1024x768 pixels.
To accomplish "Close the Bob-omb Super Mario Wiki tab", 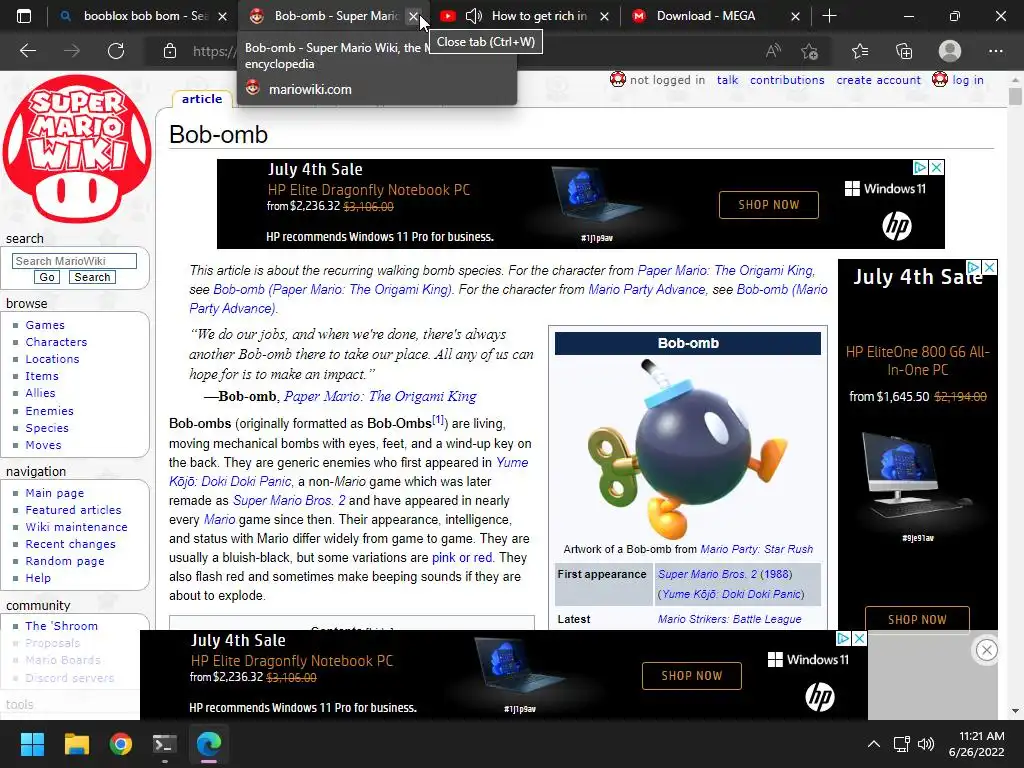I will (x=413, y=16).
